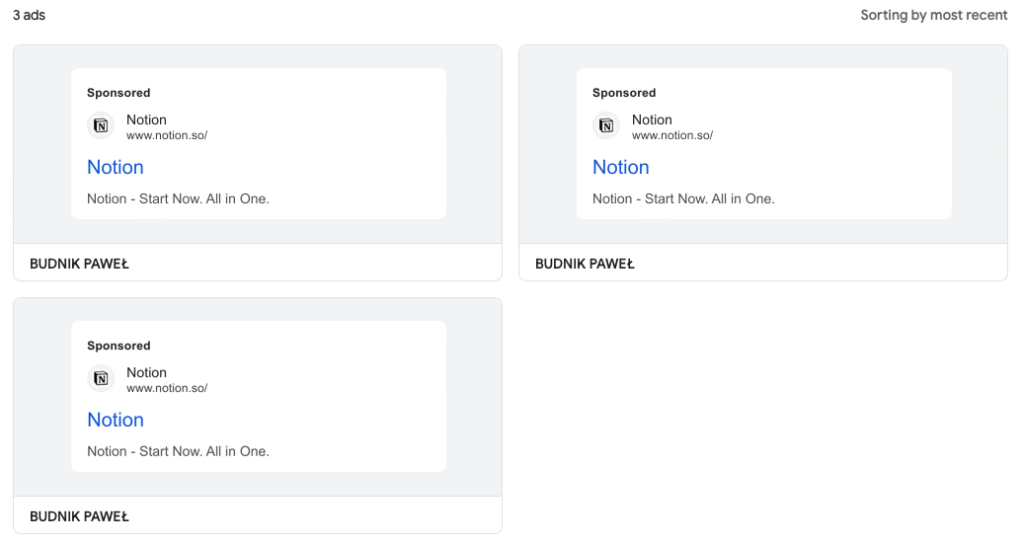This screenshot has width=1023, height=545.
Task: Select advertiser BUDNIK PAWEŁ under the top-left ad
Action: pyautogui.click(x=80, y=264)
